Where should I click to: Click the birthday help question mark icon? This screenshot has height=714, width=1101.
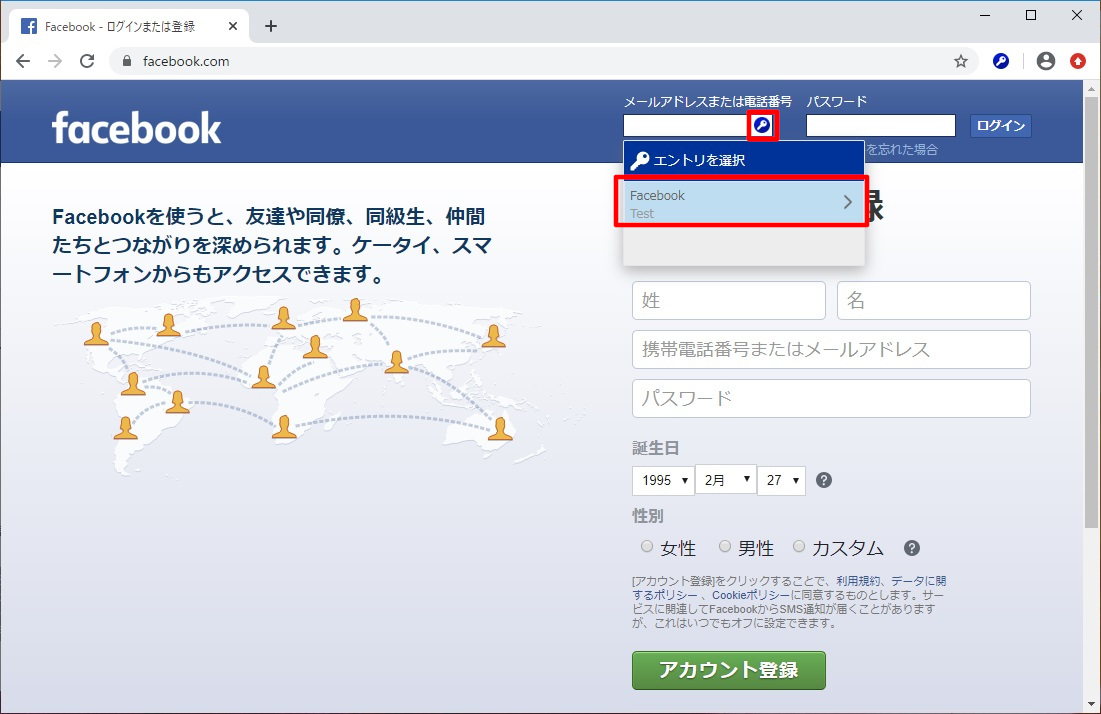pyautogui.click(x=824, y=480)
